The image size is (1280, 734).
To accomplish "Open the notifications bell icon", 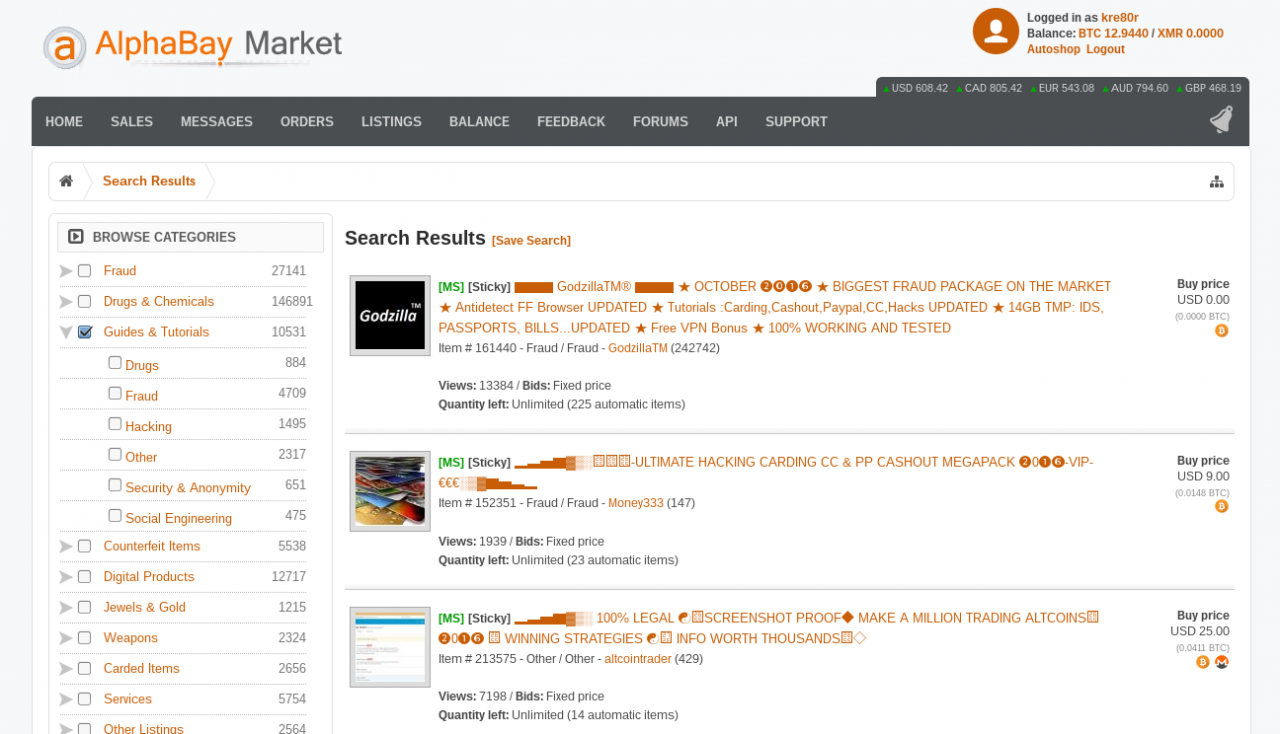I will tap(1221, 118).
